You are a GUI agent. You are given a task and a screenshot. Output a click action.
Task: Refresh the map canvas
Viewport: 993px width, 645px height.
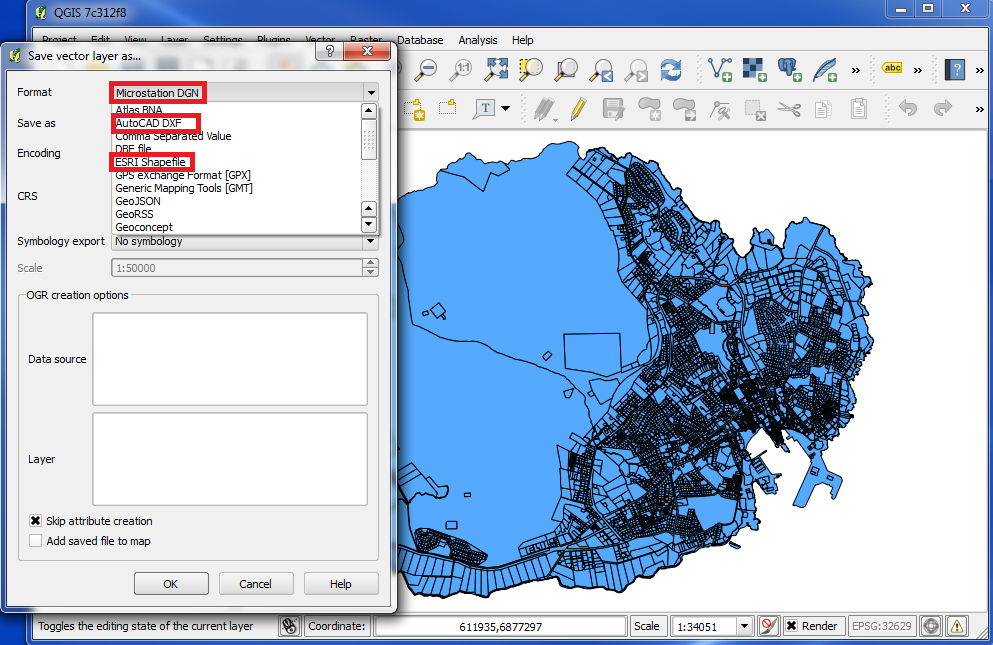pyautogui.click(x=671, y=70)
